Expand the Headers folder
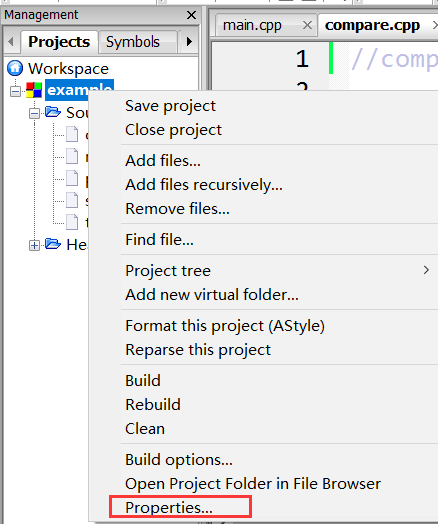This screenshot has width=438, height=524. [x=34, y=245]
